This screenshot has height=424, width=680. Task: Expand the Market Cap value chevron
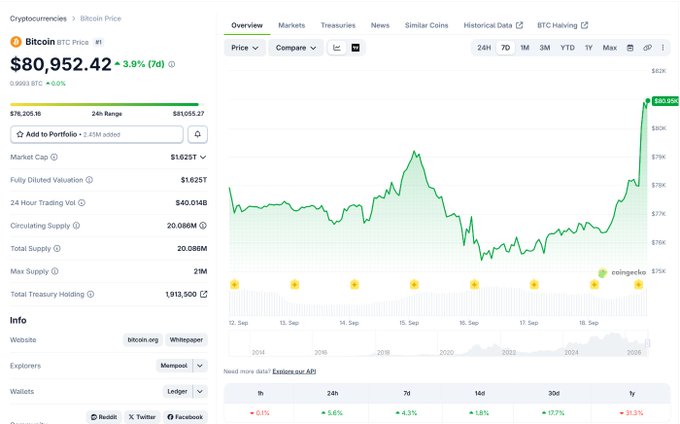click(203, 157)
